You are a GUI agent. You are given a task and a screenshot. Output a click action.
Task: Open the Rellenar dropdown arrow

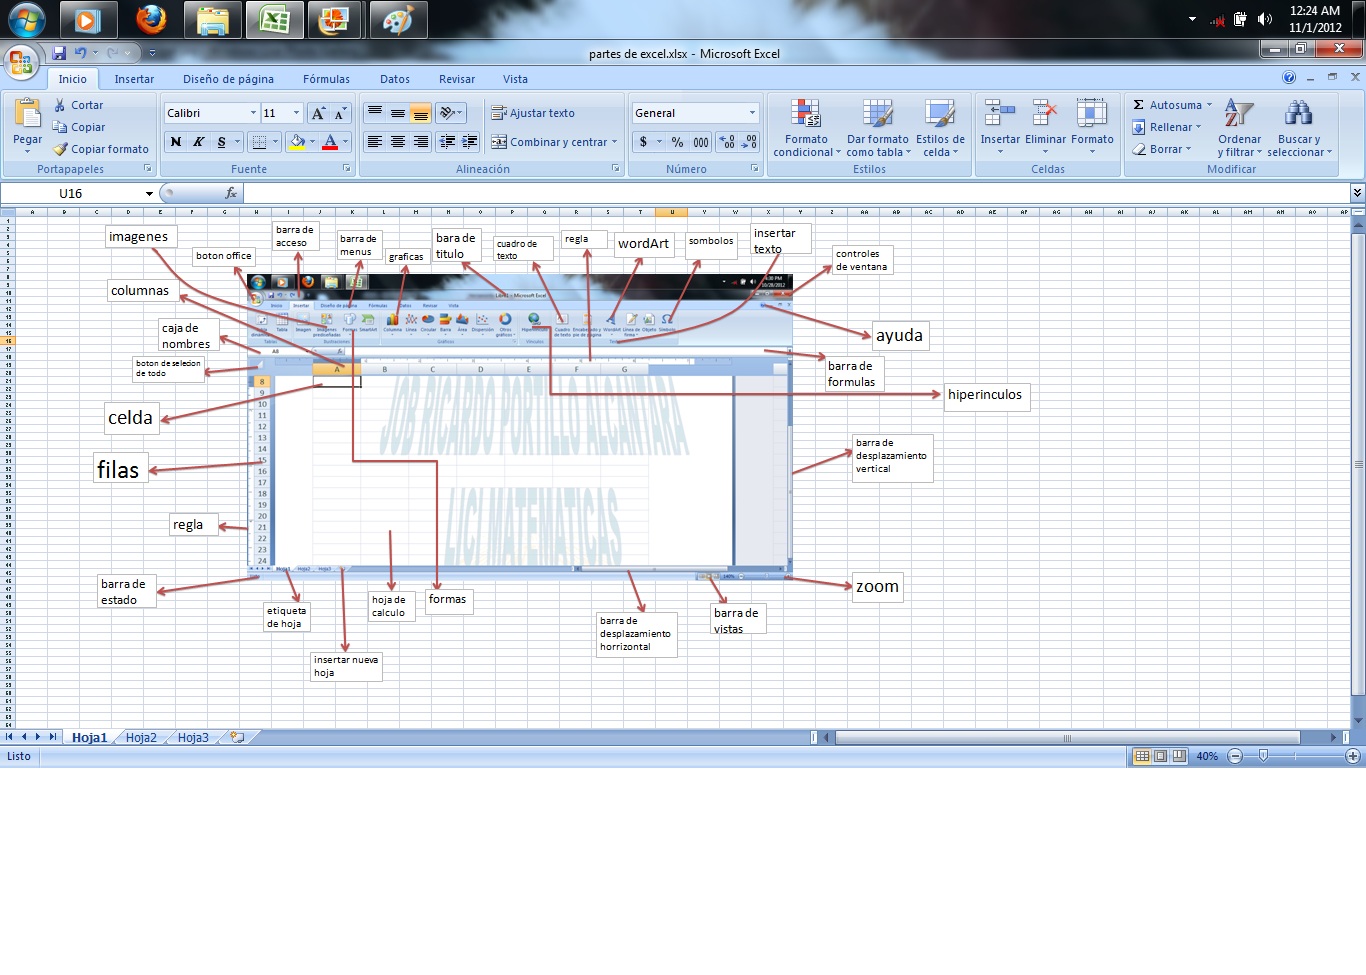[x=1199, y=127]
